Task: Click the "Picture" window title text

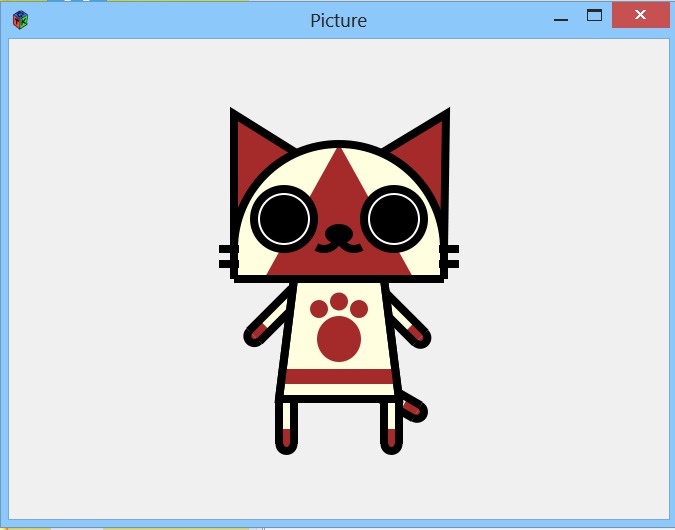Action: click(x=338, y=20)
